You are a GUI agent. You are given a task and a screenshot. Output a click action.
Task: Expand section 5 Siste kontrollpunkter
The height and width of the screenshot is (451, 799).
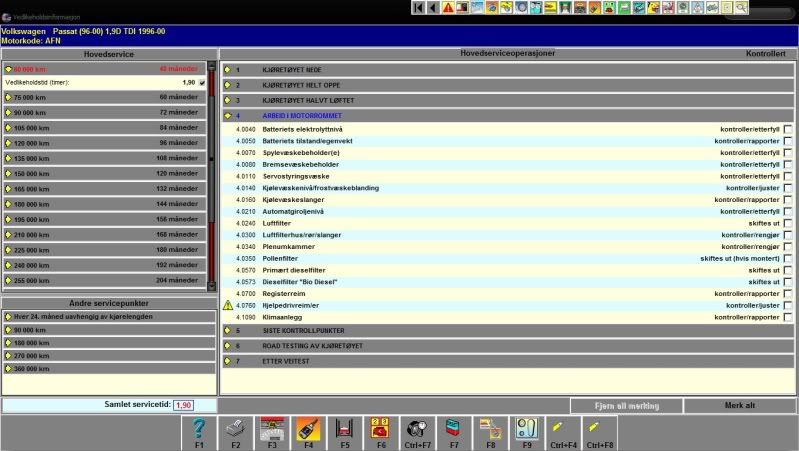tap(227, 330)
